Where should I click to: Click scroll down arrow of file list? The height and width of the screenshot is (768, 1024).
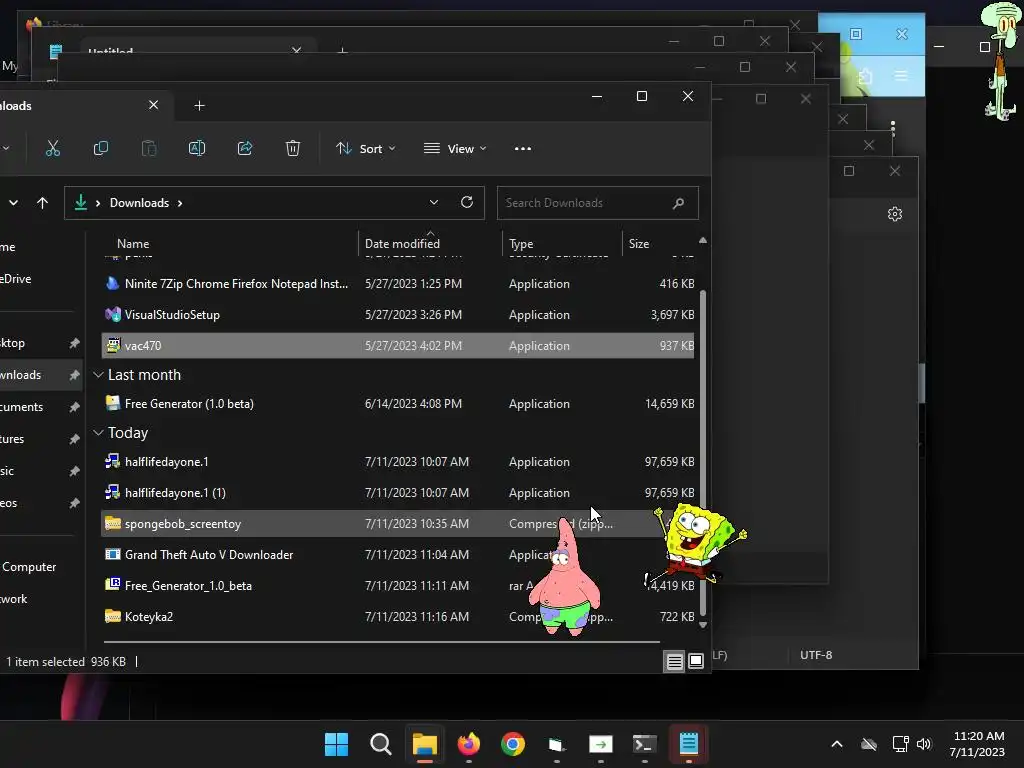[703, 625]
